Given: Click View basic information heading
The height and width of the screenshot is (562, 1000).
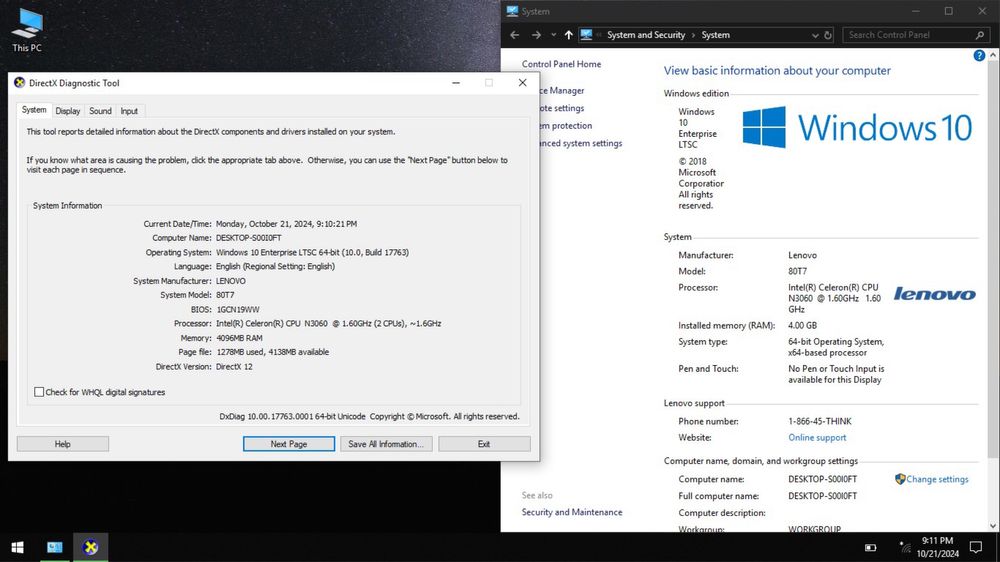Looking at the screenshot, I should pyautogui.click(x=777, y=71).
